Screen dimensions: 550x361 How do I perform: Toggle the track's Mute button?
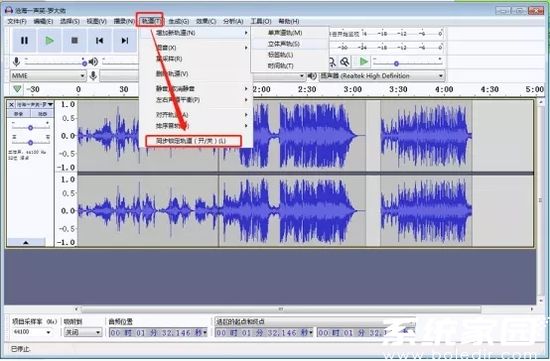coord(19,114)
